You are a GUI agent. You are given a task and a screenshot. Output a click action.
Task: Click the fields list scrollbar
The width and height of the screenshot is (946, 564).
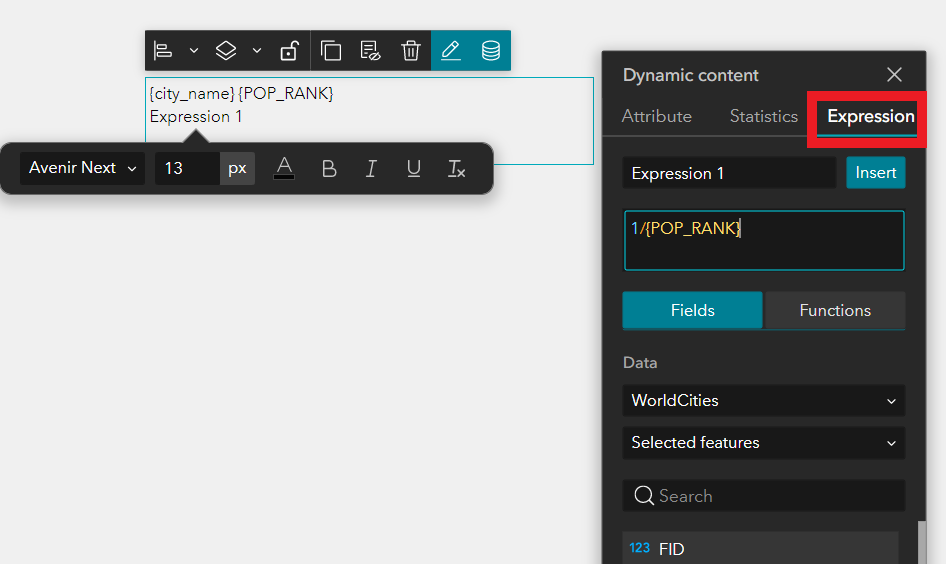pos(921,542)
